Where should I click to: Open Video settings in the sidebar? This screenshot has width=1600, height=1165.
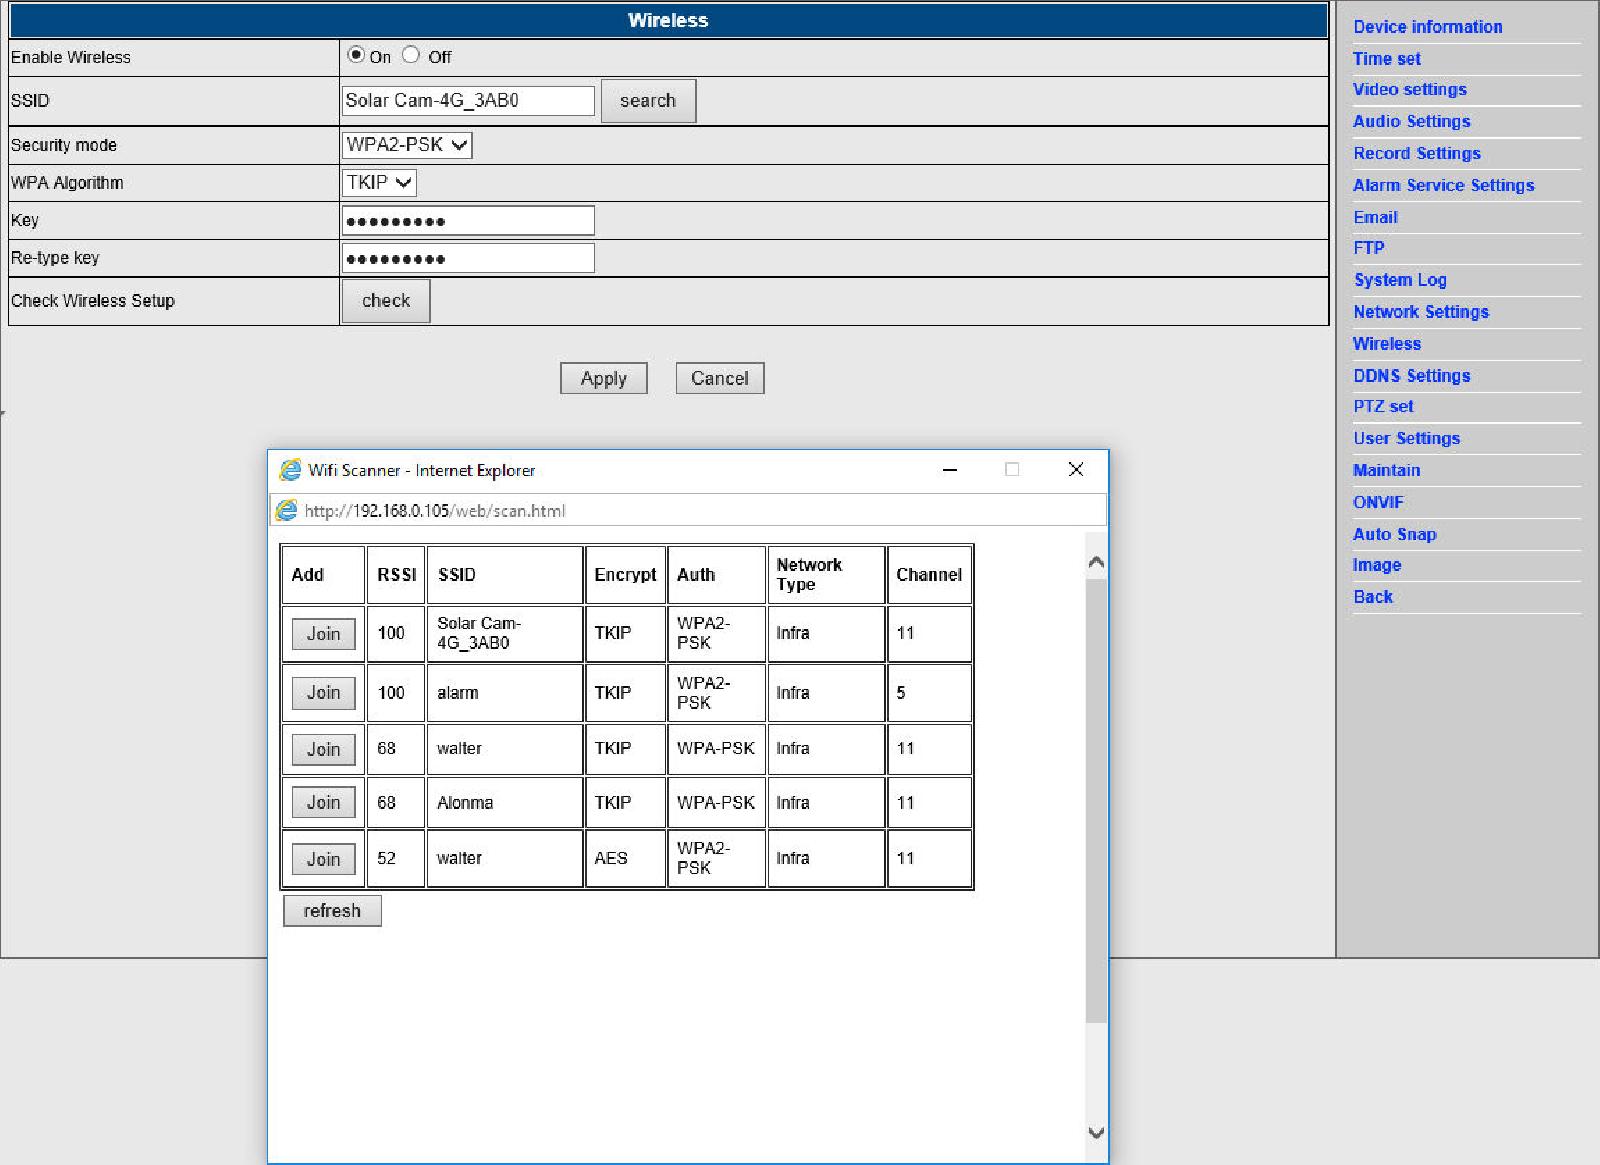[1409, 89]
